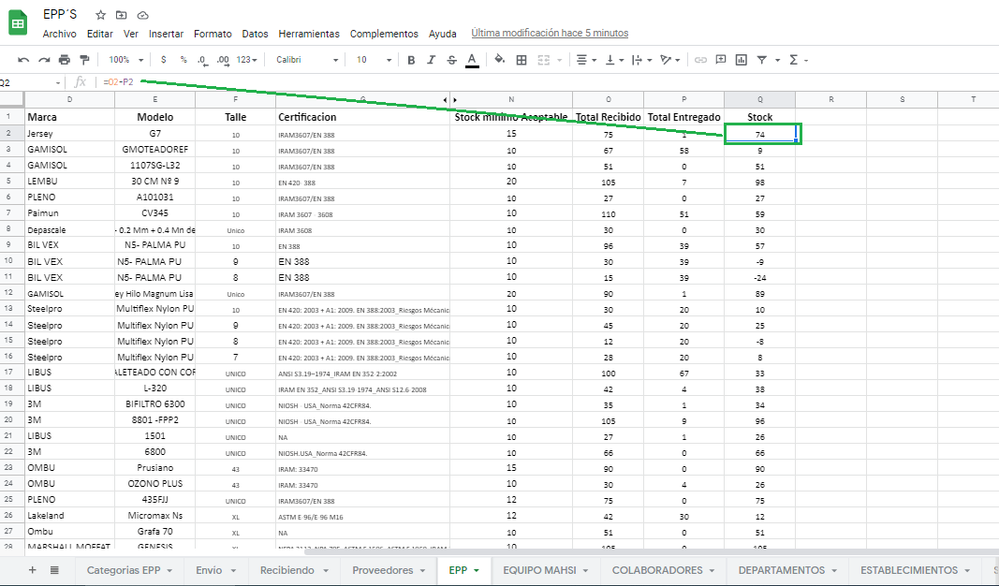Viewport: 999px width, 586px height.
Task: Click the move to folder icon
Action: [x=121, y=15]
